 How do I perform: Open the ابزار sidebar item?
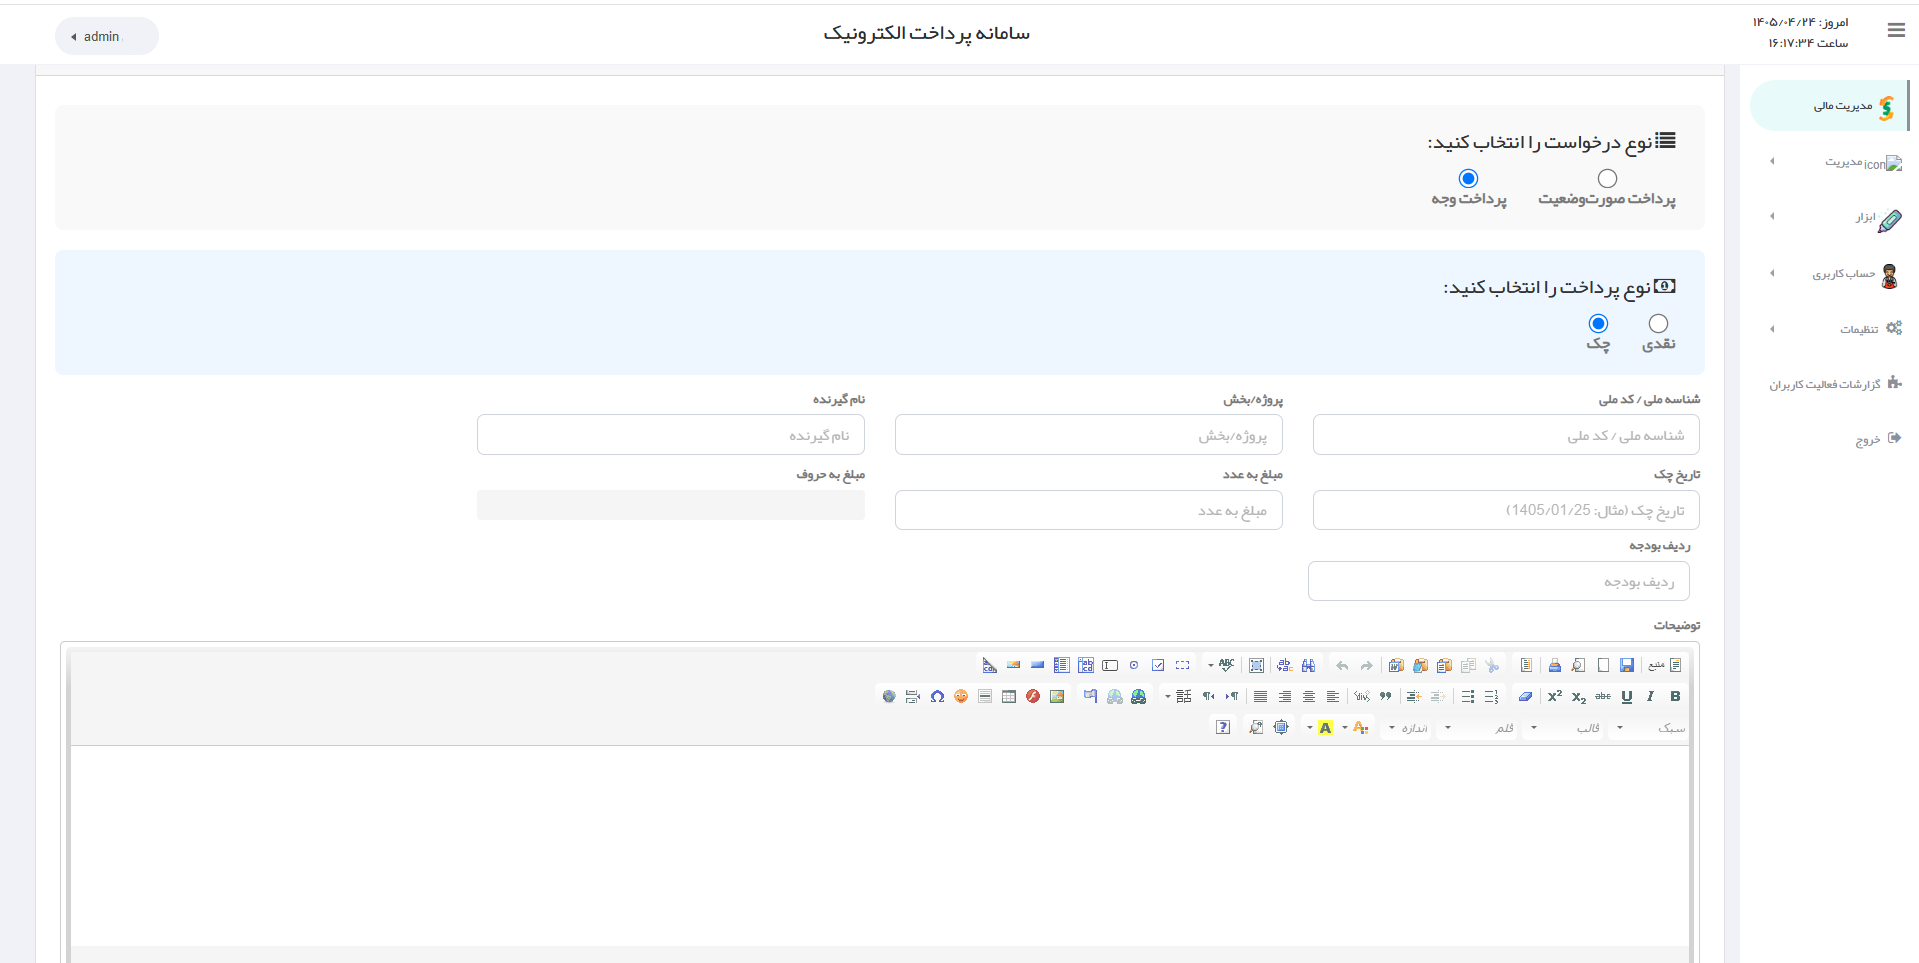point(1836,217)
